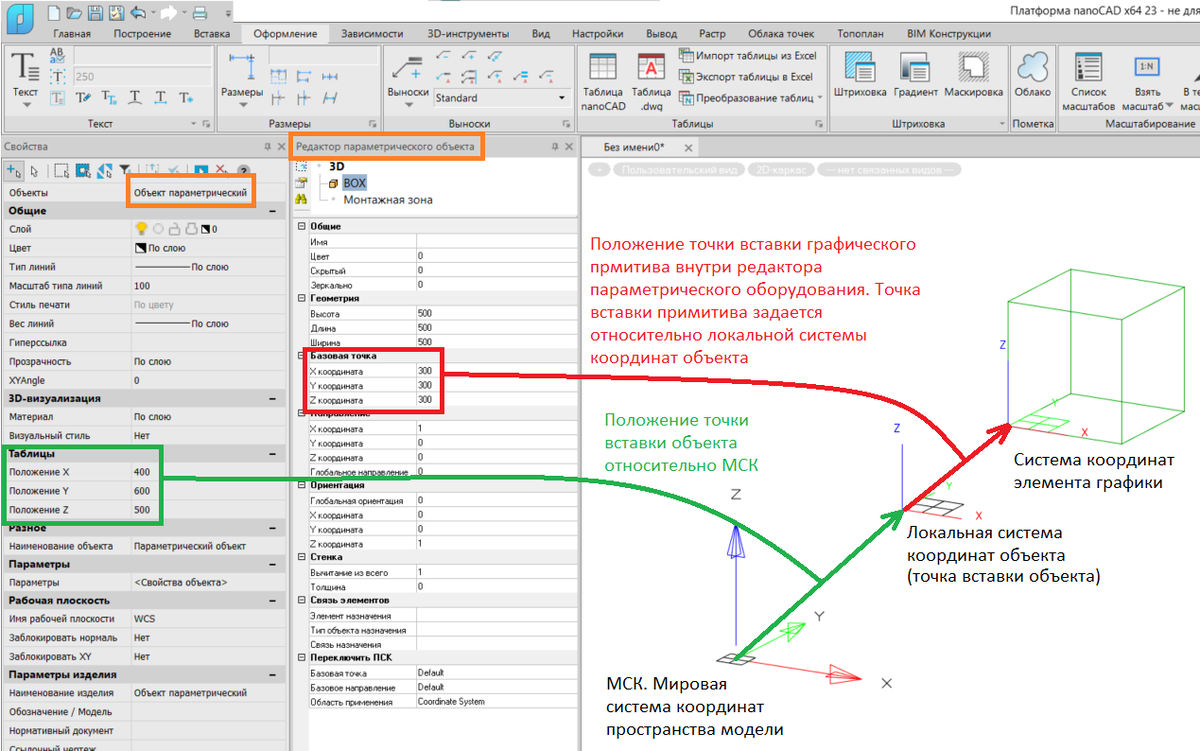The image size is (1200, 751).
Task: Click Экспорт таблицы в Excel
Action: 745,76
